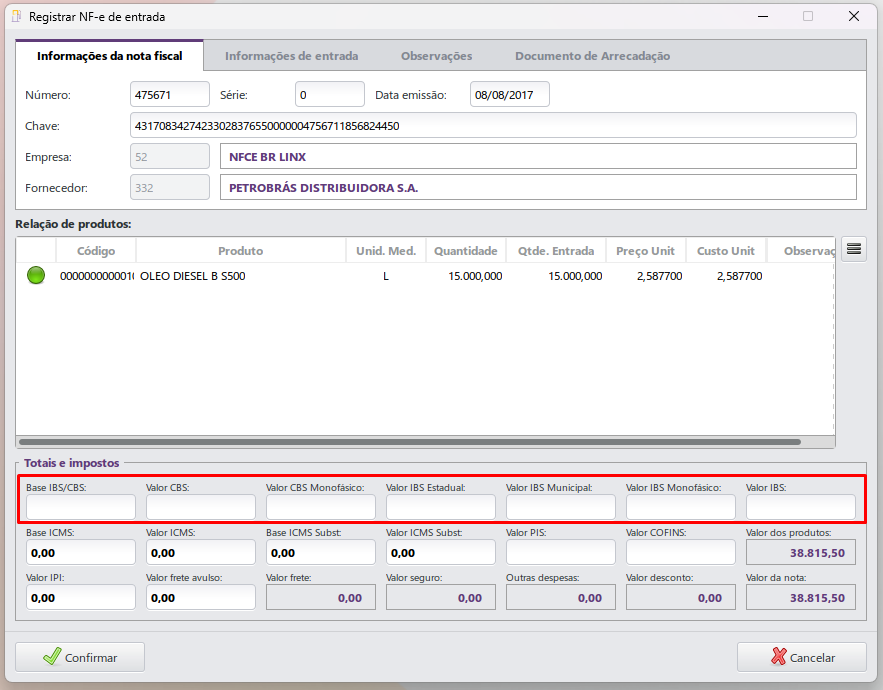Click the horizontal scrollbar of product list
The width and height of the screenshot is (883, 690).
pyautogui.click(x=410, y=441)
